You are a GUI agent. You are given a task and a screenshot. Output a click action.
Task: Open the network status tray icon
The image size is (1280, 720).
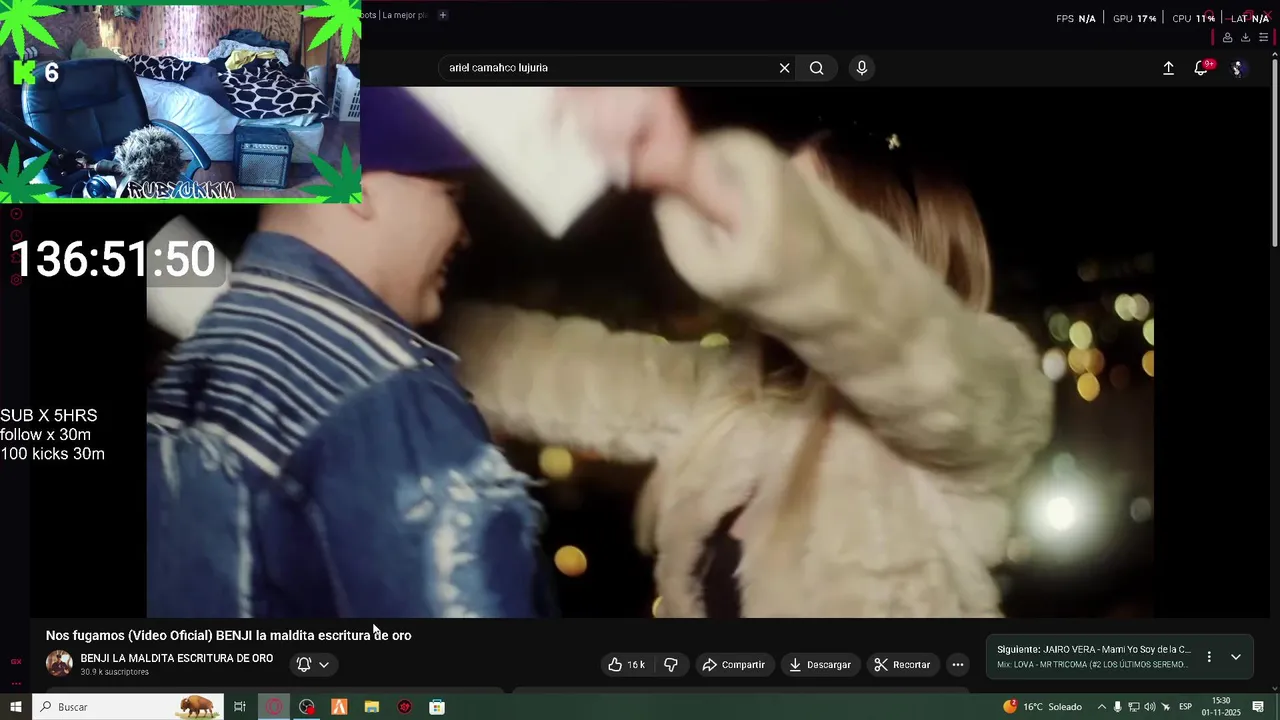[x=1134, y=707]
